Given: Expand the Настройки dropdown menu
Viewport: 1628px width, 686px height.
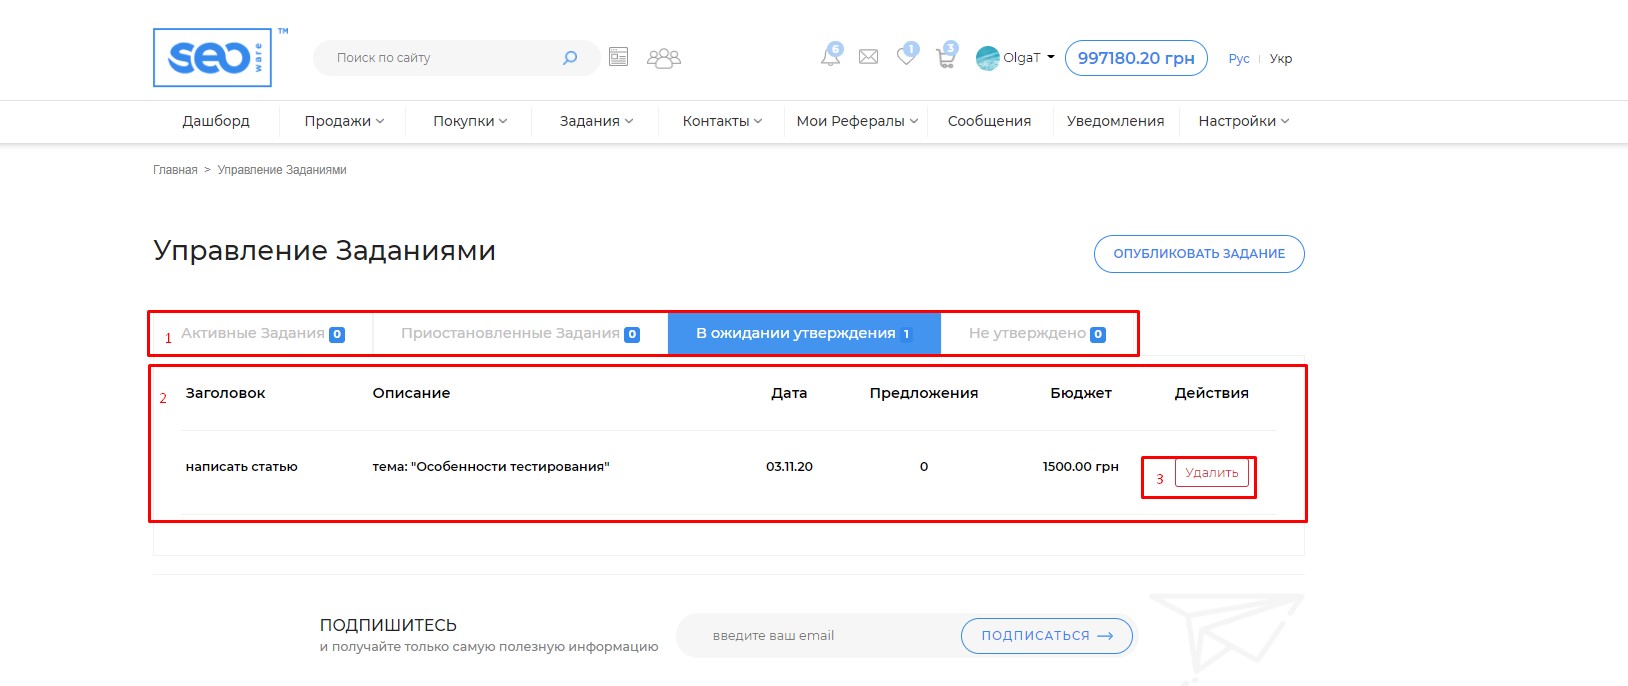Looking at the screenshot, I should click(x=1243, y=121).
